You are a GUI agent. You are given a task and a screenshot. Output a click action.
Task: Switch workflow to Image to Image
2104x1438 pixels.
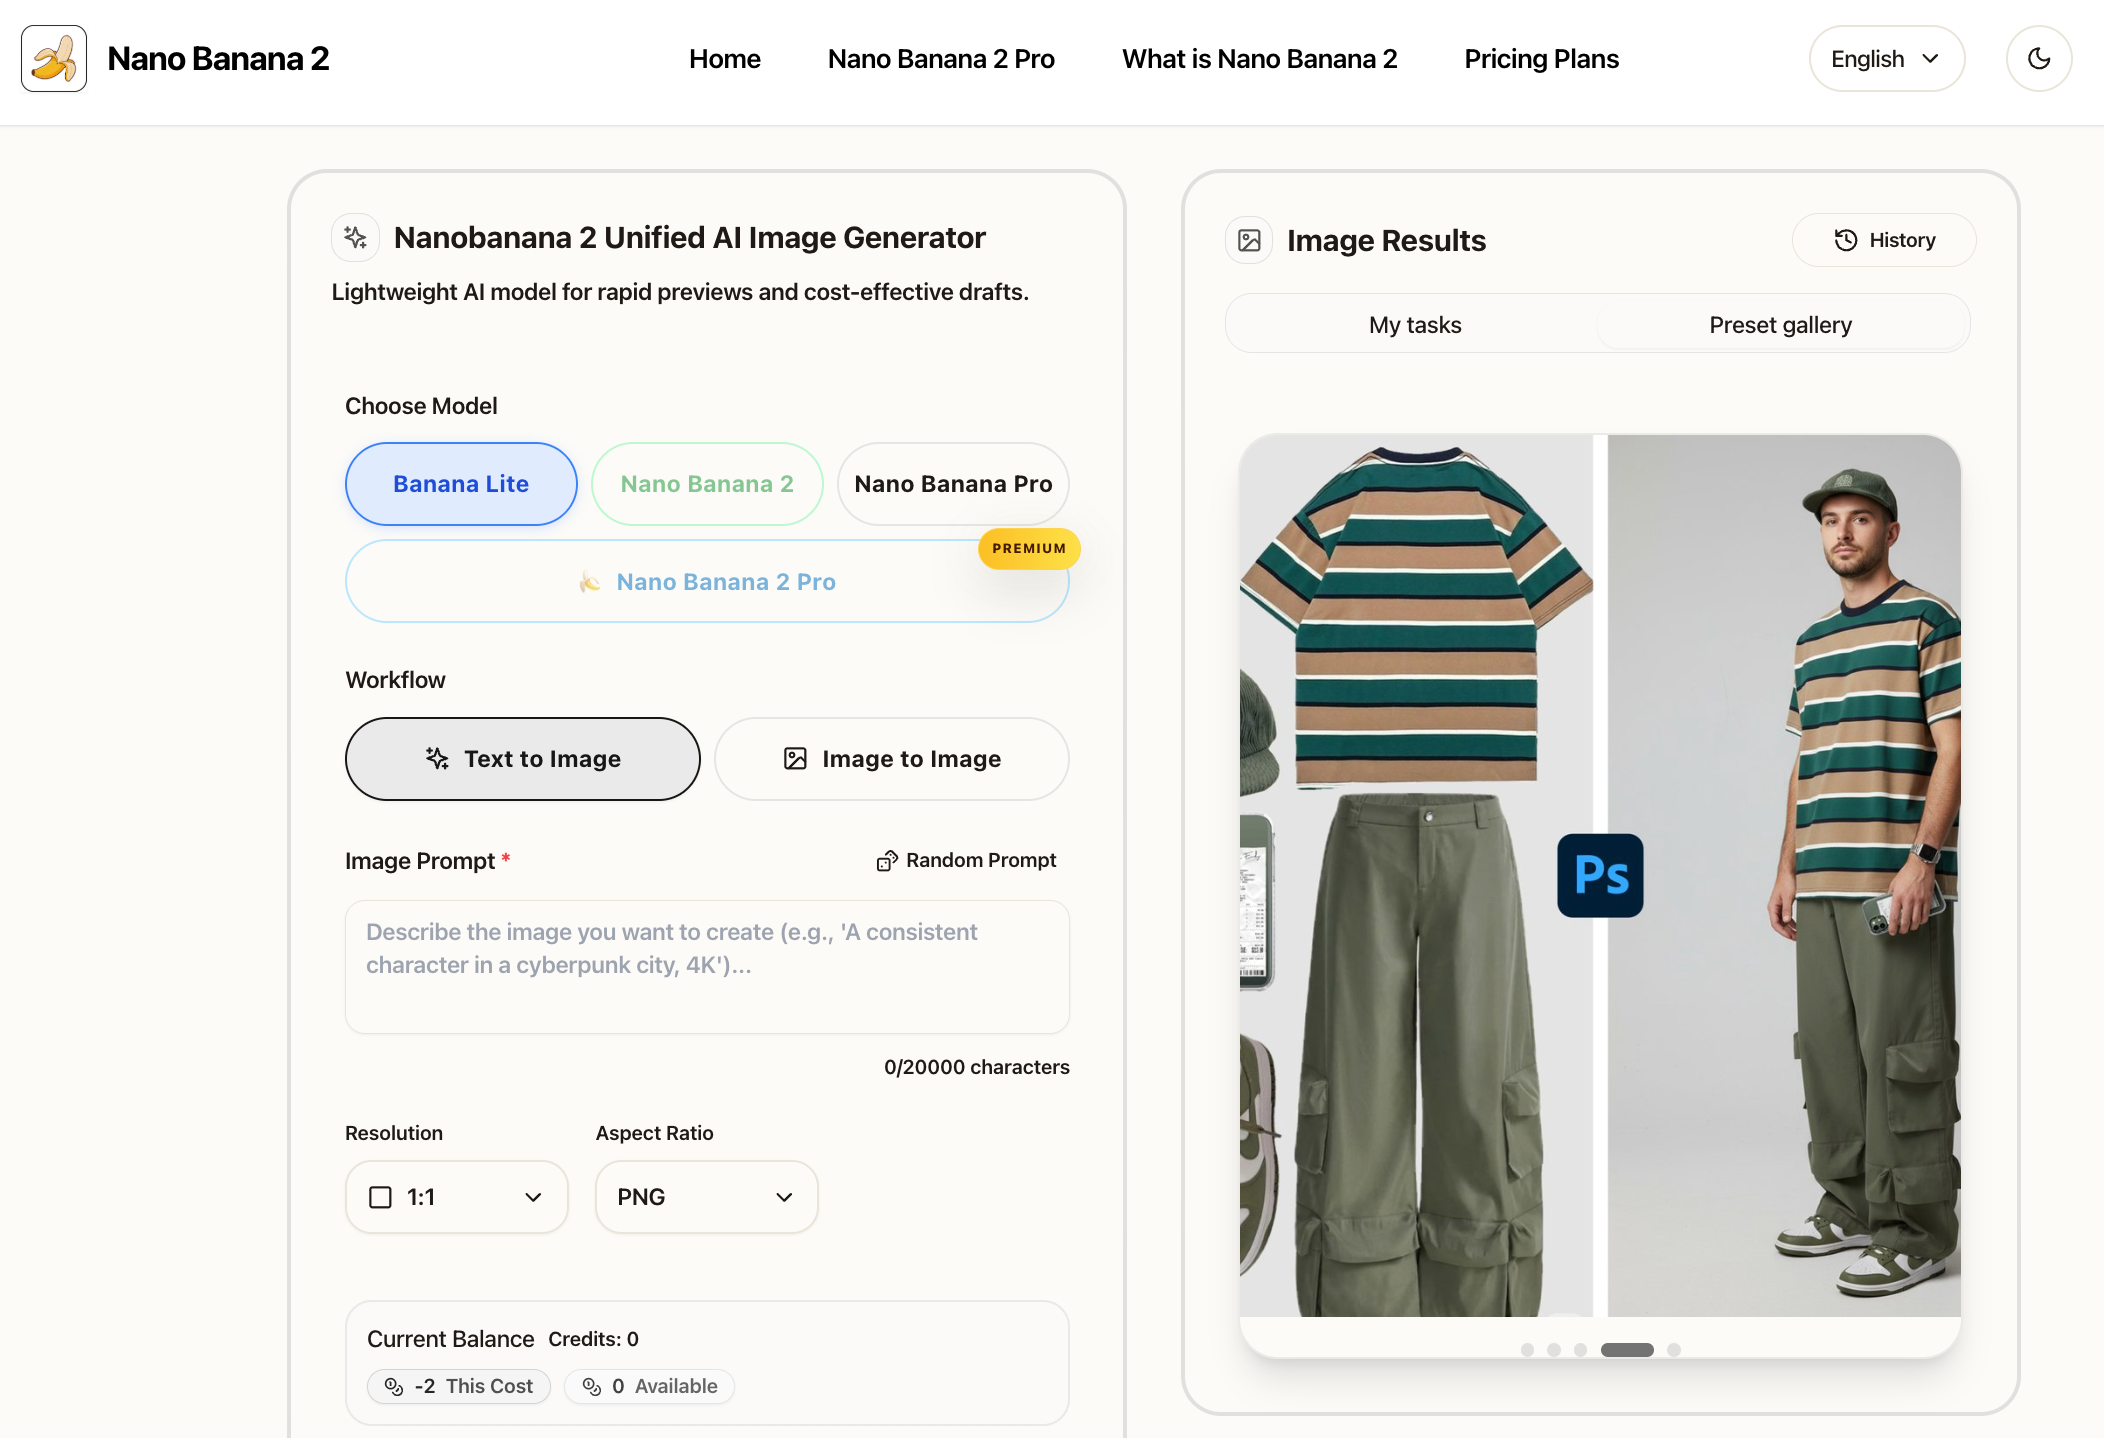892,759
